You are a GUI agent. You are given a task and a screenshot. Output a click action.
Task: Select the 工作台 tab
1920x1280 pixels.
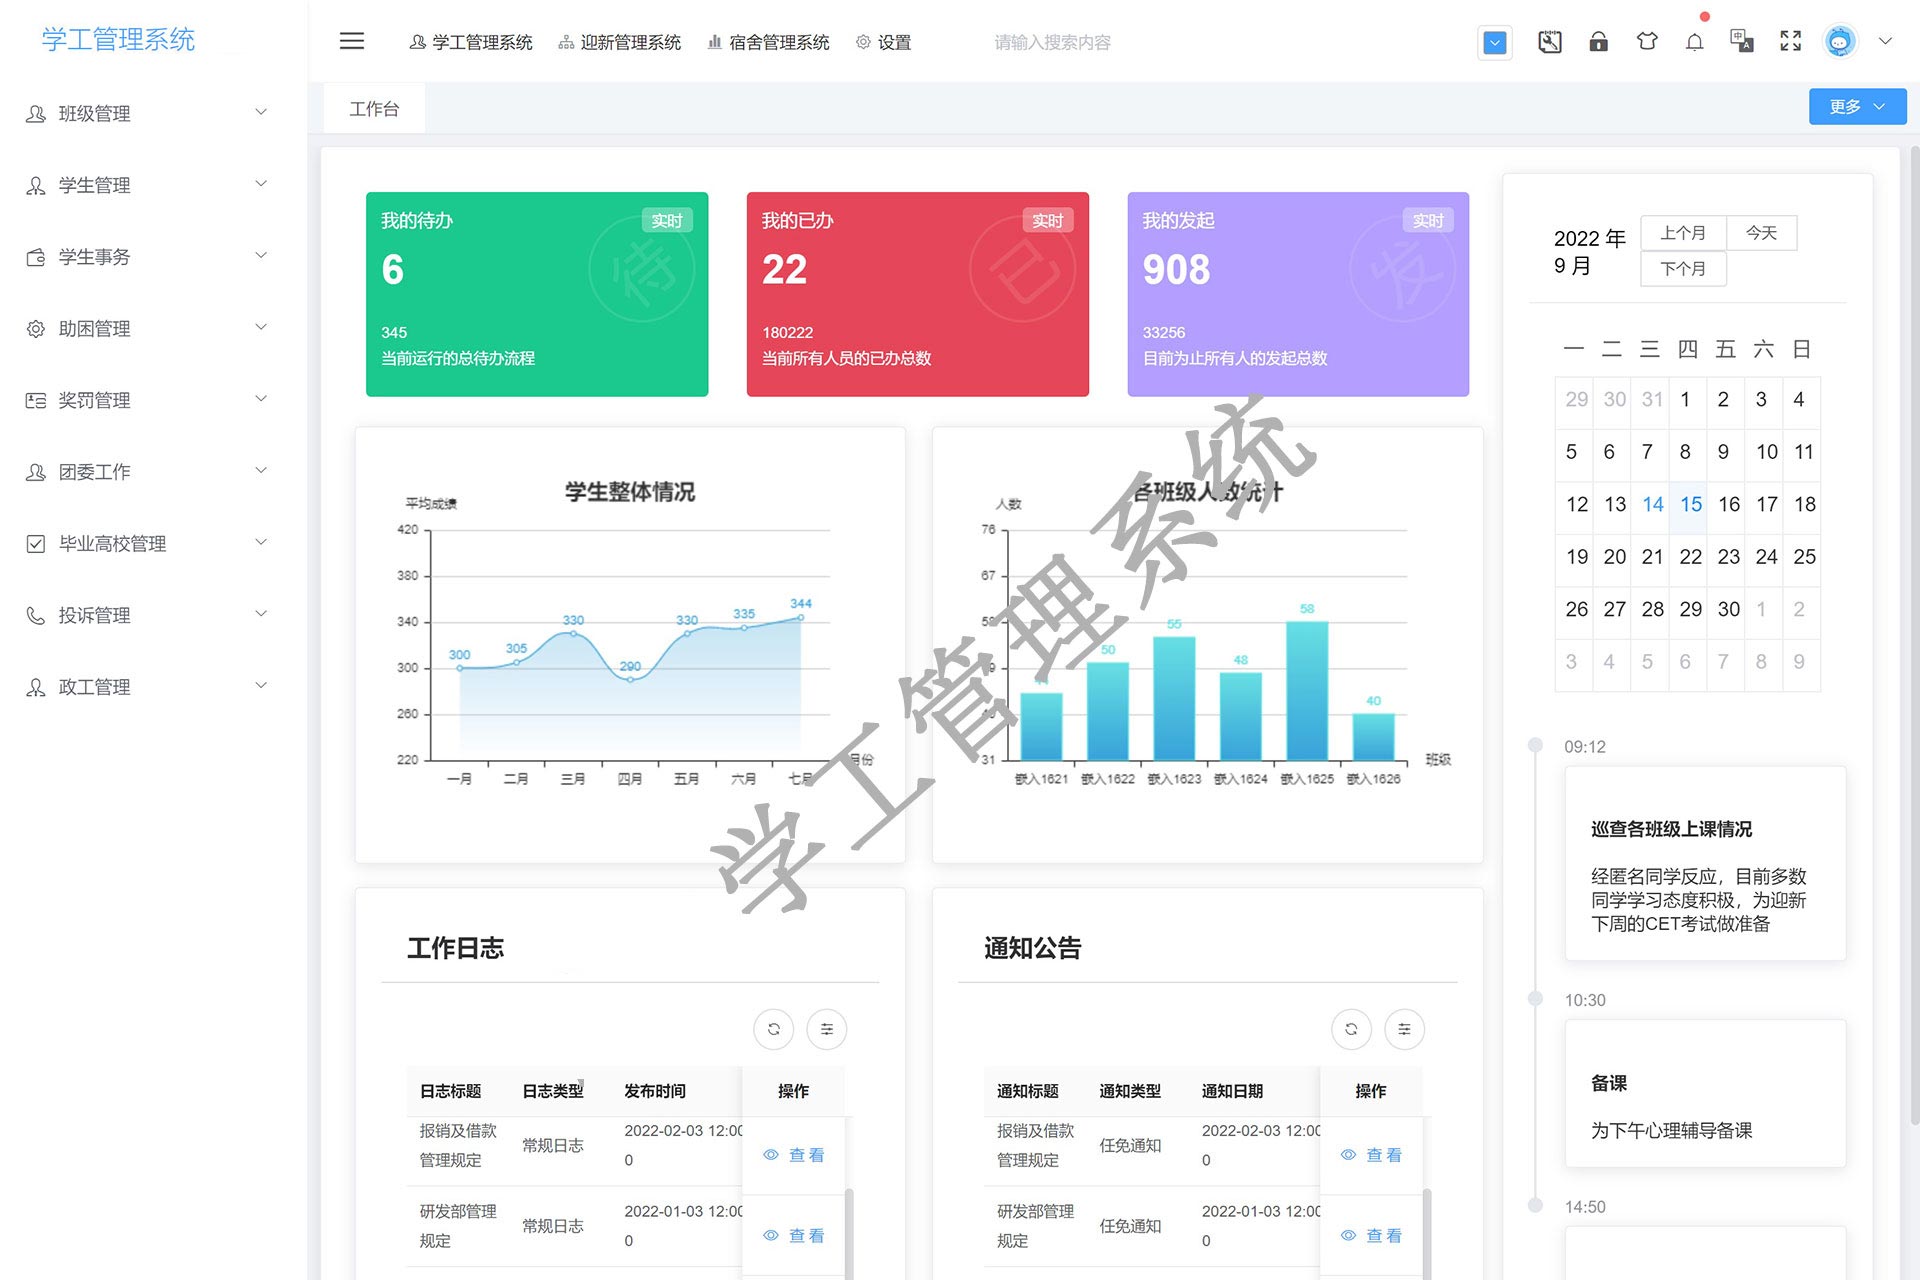tap(374, 109)
